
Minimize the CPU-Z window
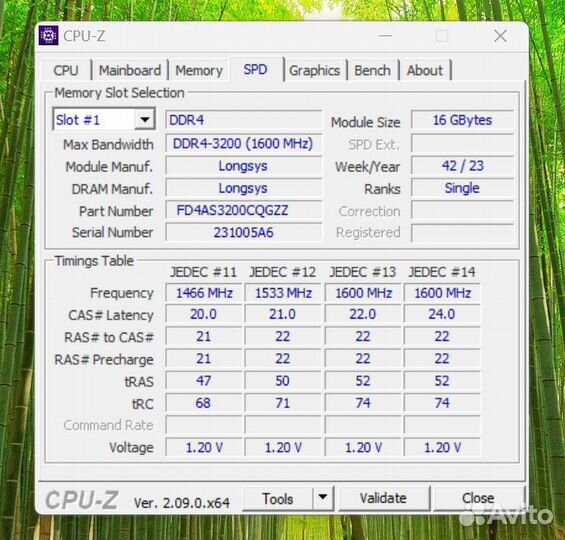click(x=385, y=36)
